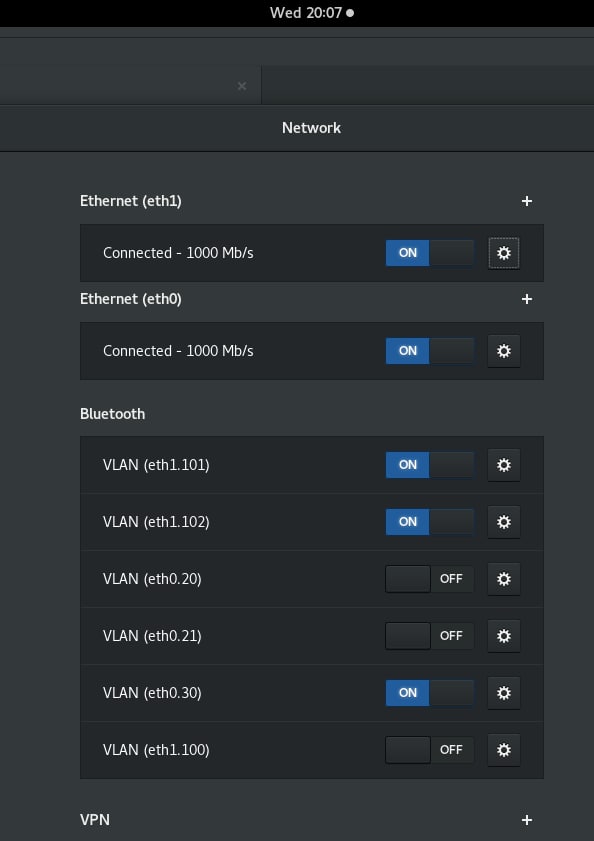This screenshot has width=594, height=841.
Task: Enable VLAN eth1.100 switch
Action: point(430,749)
